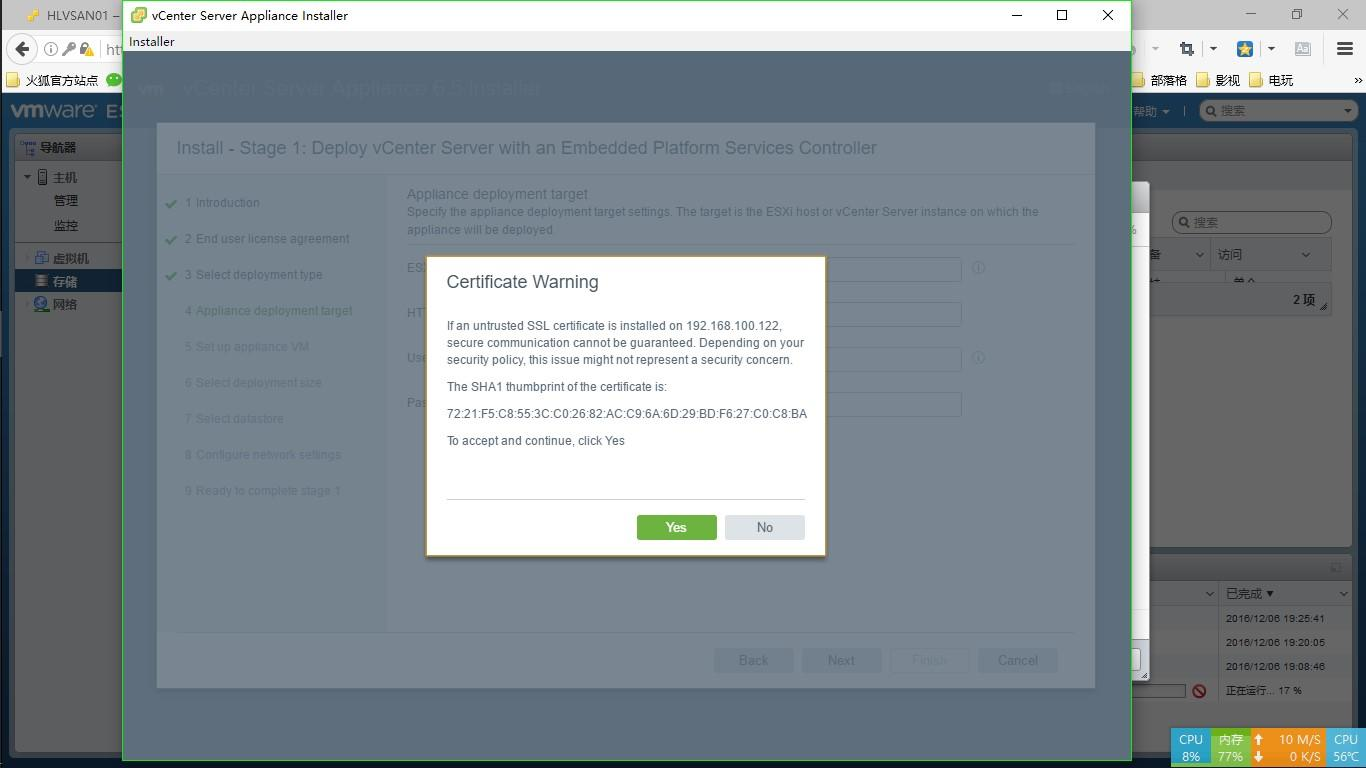Select 管理 under host in navigator
Image resolution: width=1366 pixels, height=768 pixels.
pos(65,201)
